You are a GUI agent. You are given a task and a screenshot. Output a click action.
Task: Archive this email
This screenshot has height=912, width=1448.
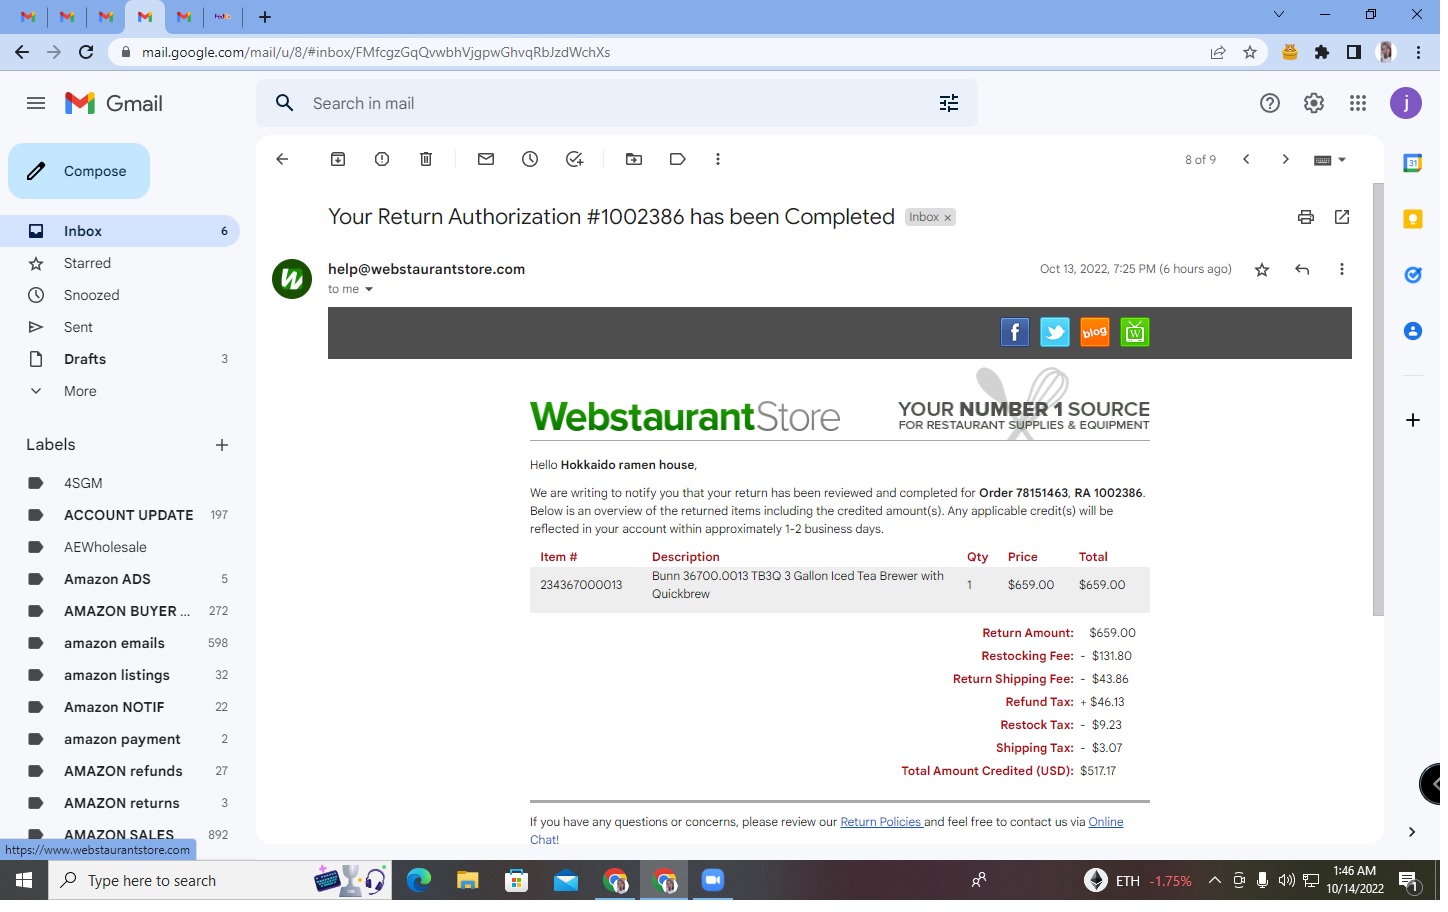coord(338,159)
